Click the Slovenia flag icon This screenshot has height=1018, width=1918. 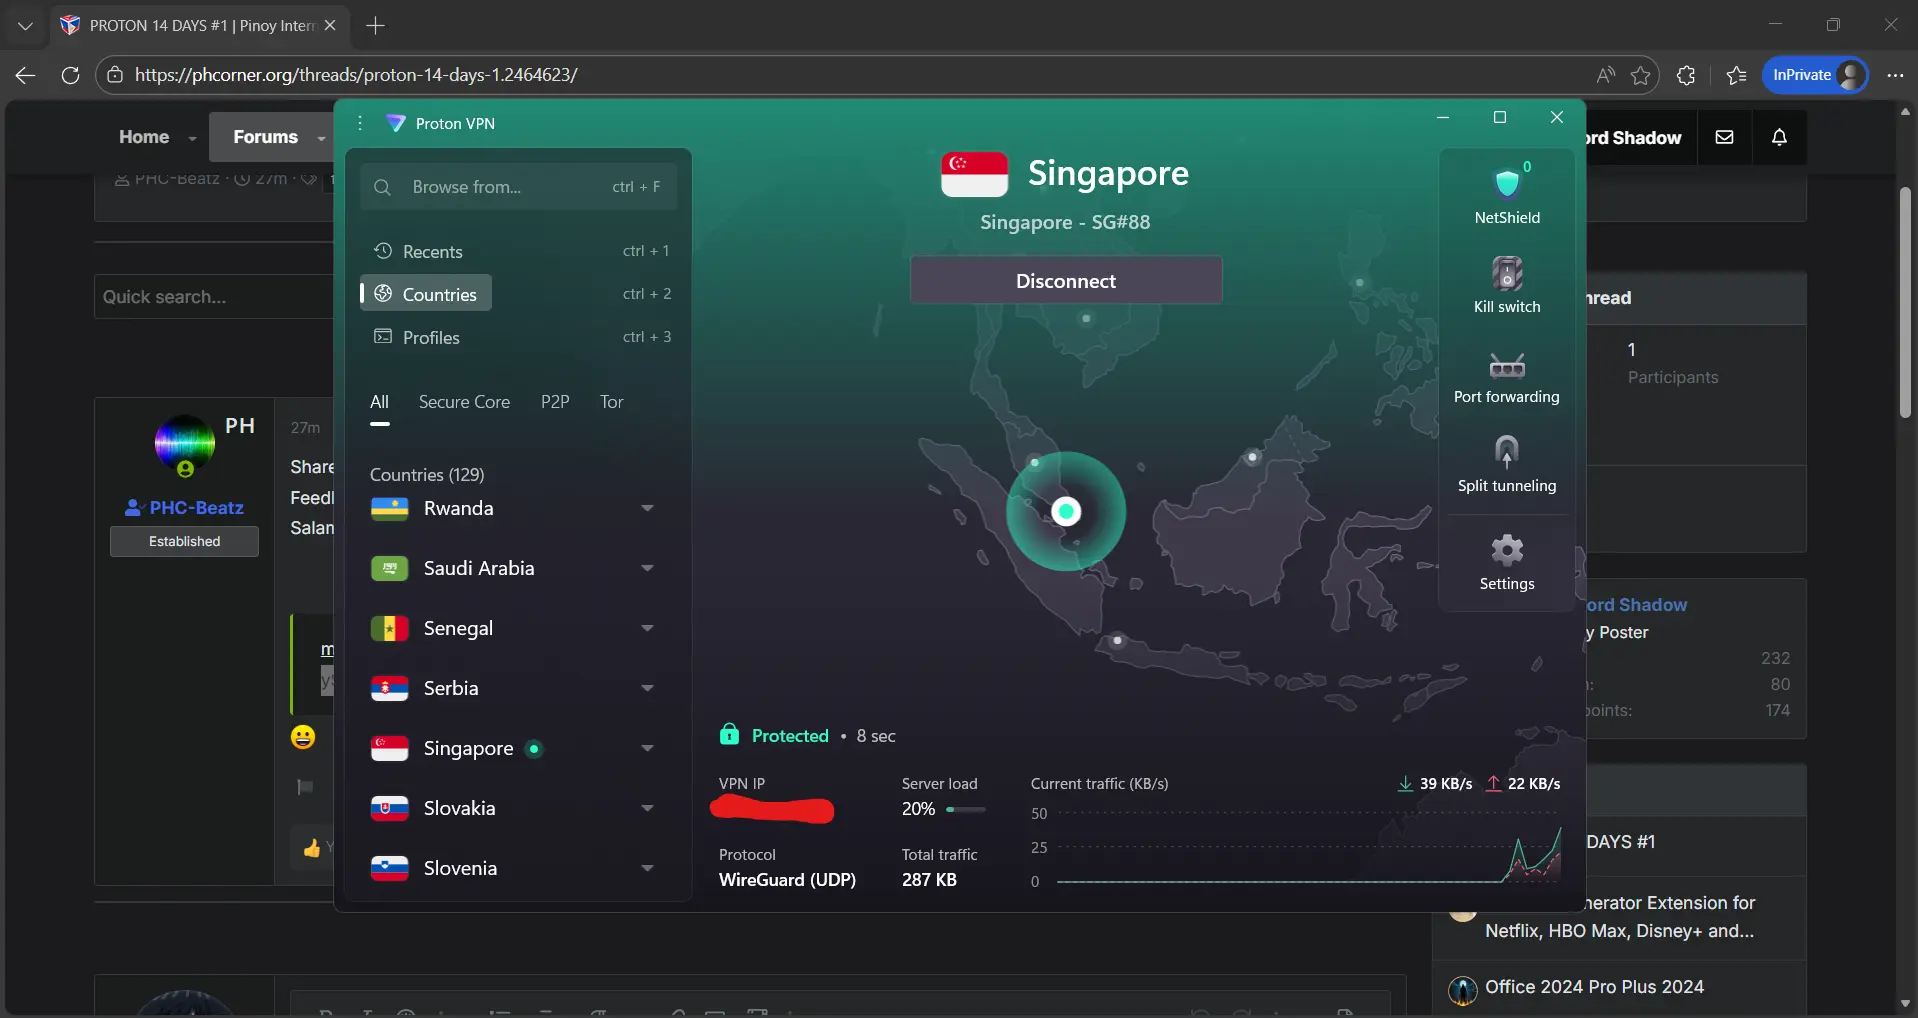pyautogui.click(x=390, y=869)
